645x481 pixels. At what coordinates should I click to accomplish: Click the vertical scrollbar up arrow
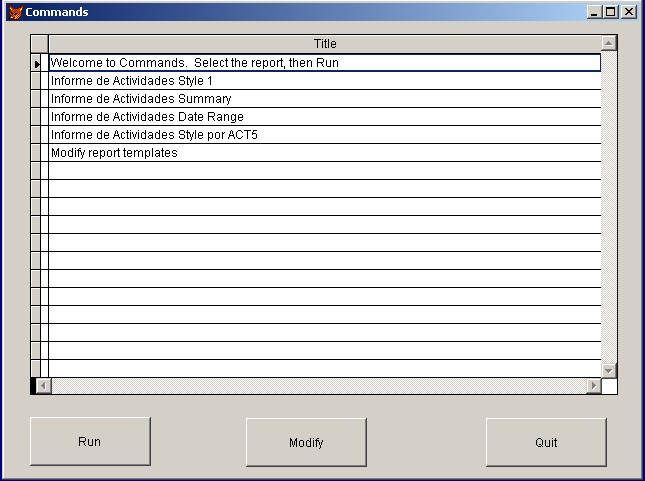tap(609, 44)
